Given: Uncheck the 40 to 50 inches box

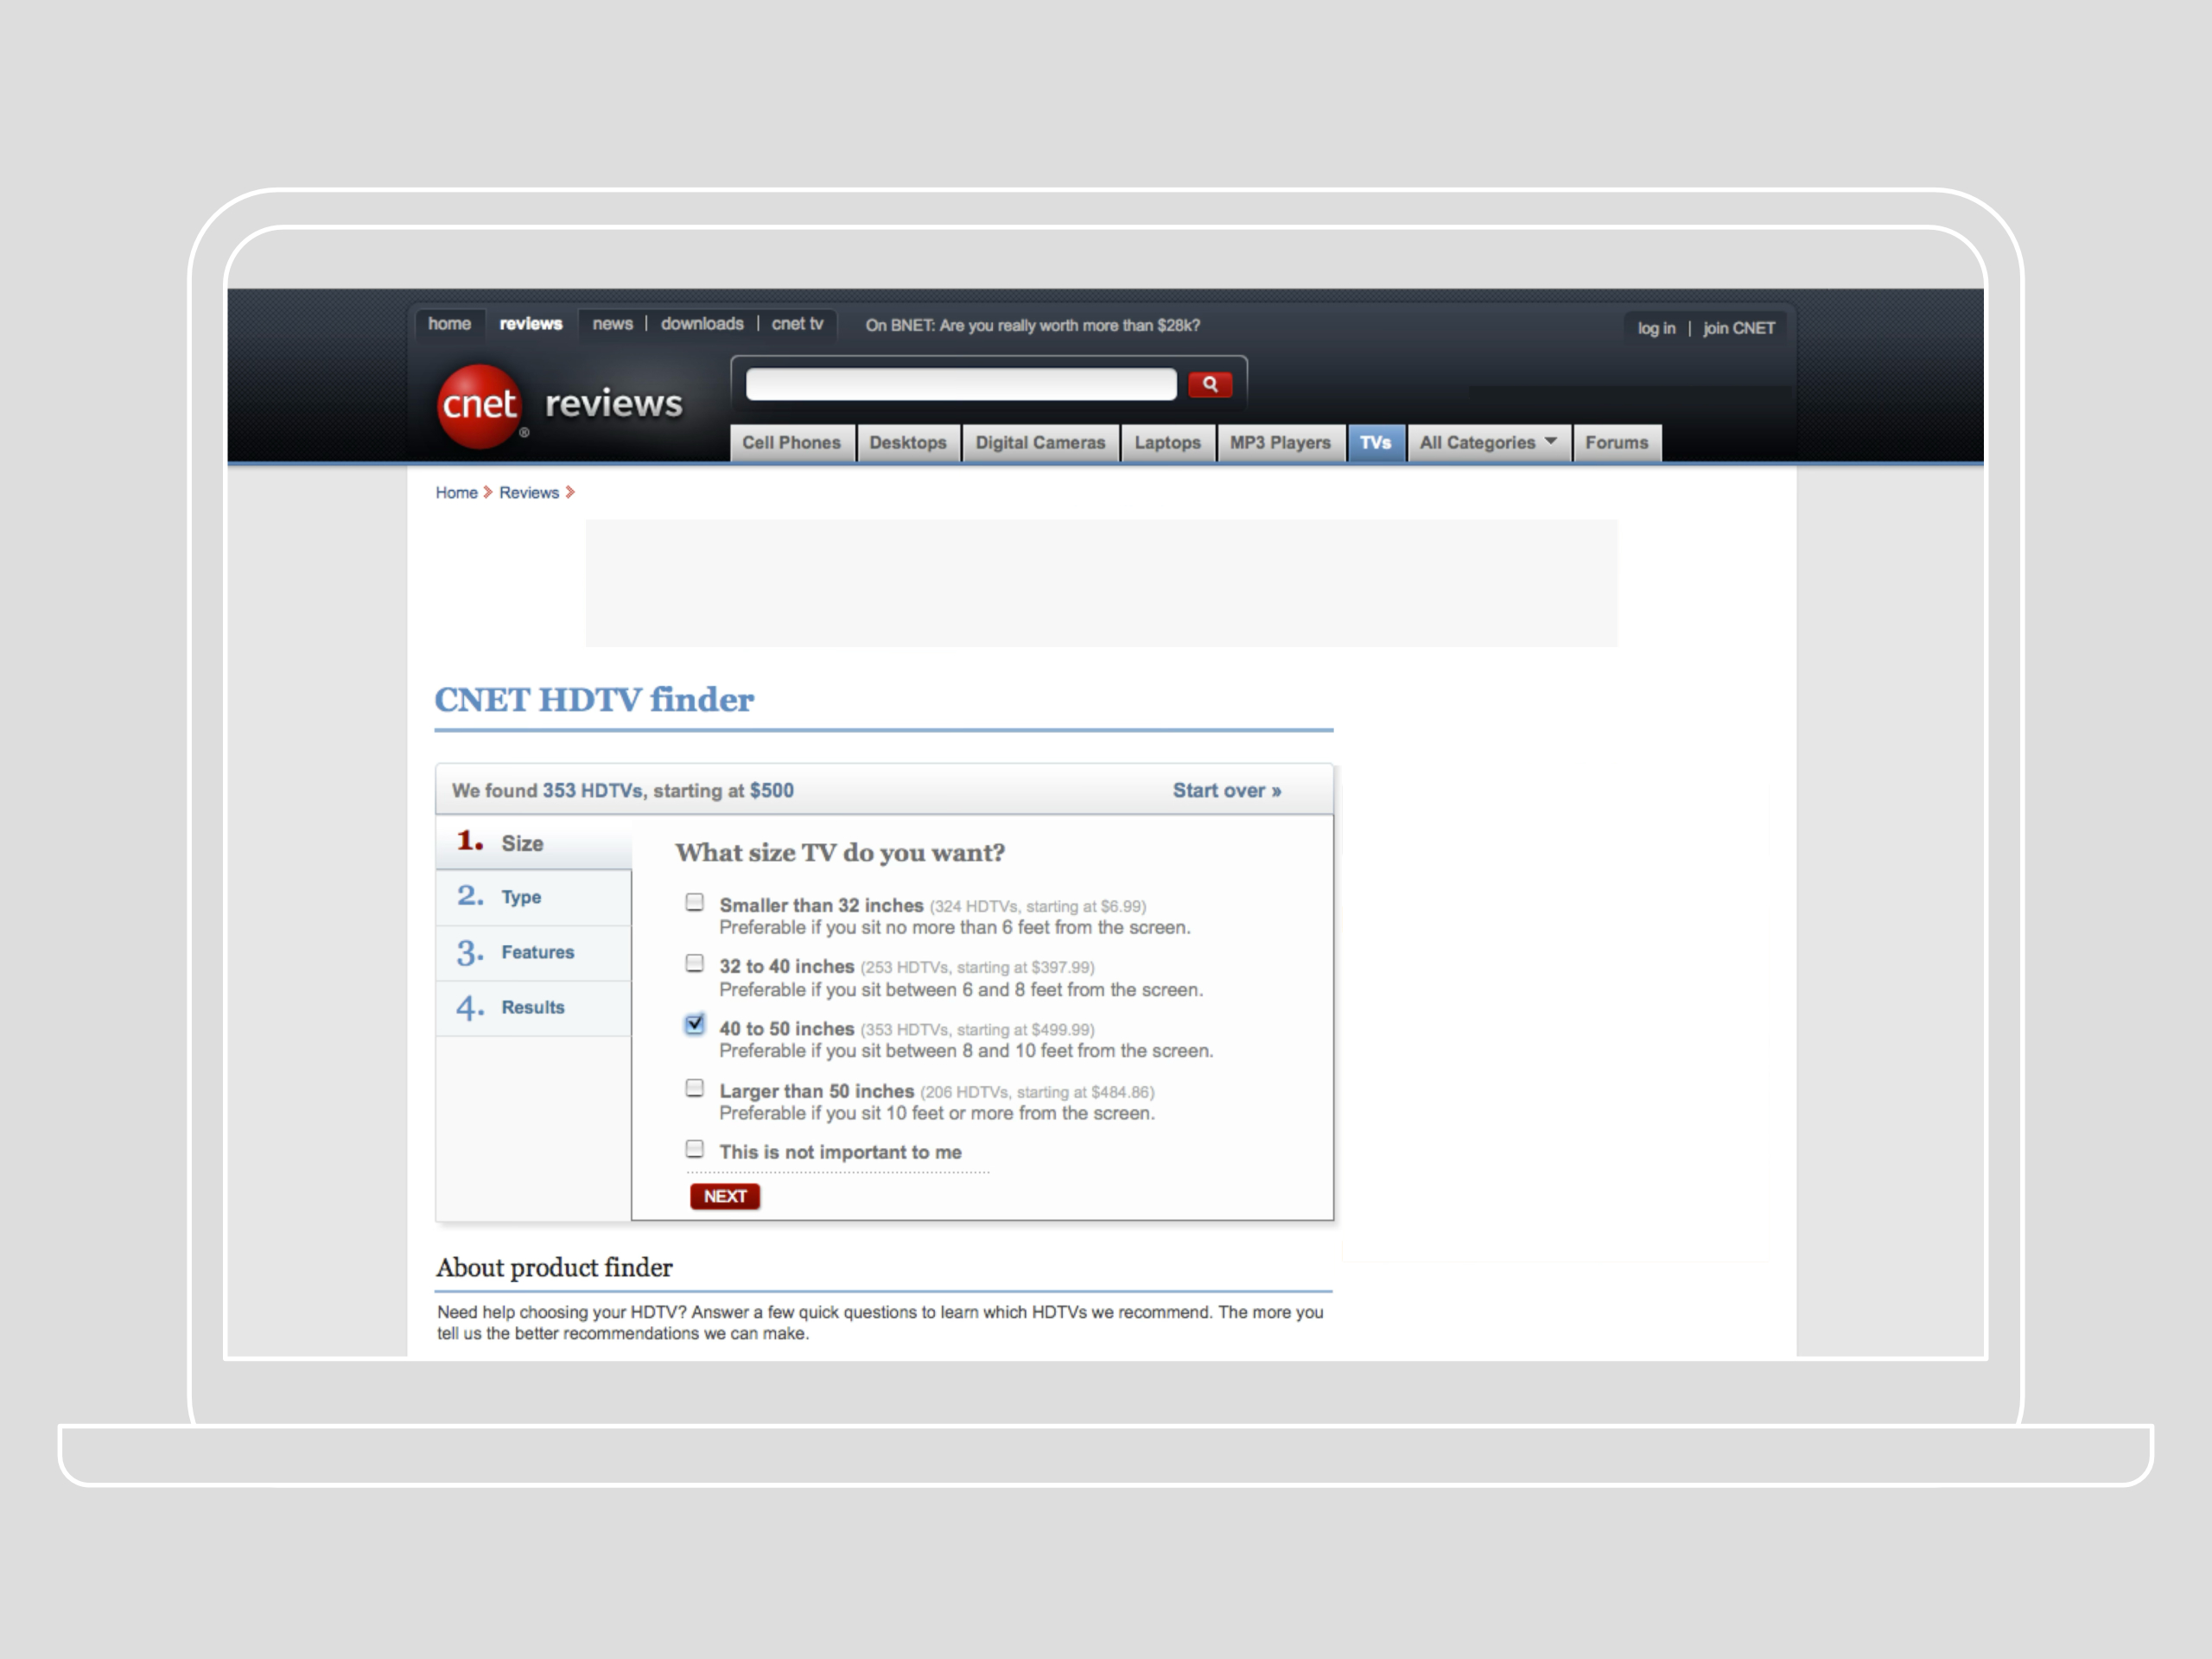Looking at the screenshot, I should pyautogui.click(x=695, y=1025).
